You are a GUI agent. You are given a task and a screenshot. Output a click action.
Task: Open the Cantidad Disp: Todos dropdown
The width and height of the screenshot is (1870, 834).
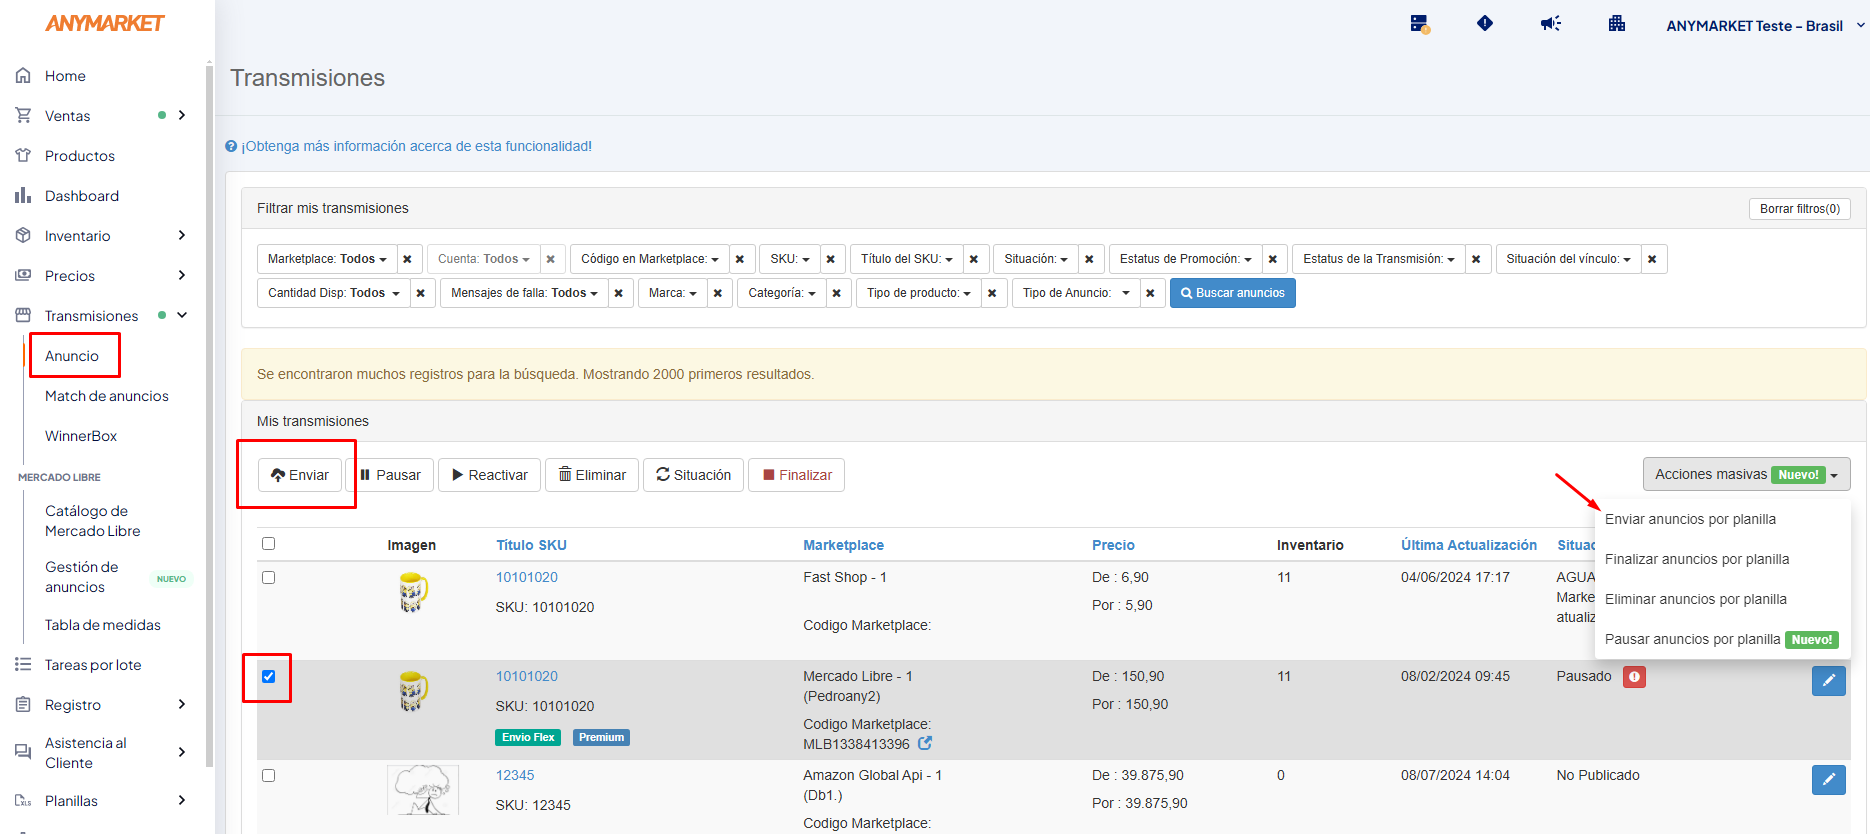point(333,293)
